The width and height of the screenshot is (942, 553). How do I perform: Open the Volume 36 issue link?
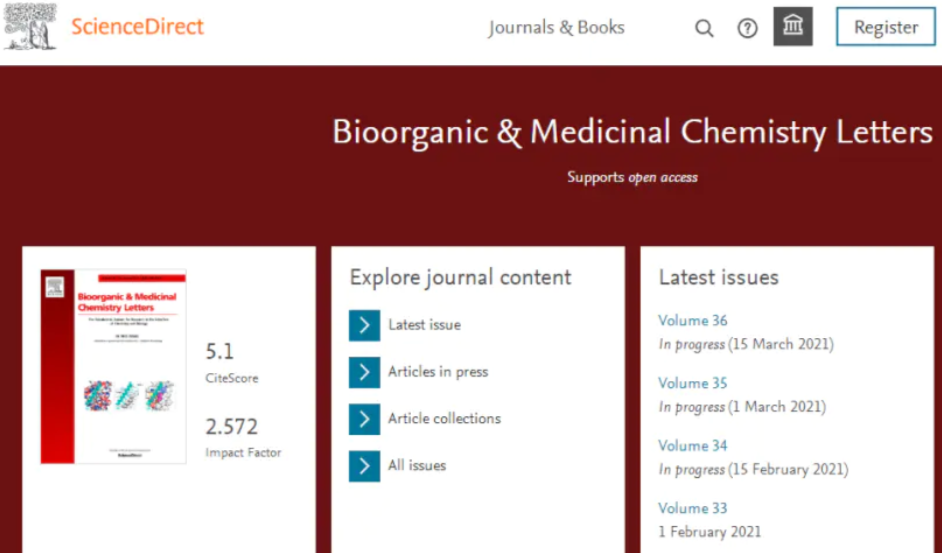[x=693, y=320]
